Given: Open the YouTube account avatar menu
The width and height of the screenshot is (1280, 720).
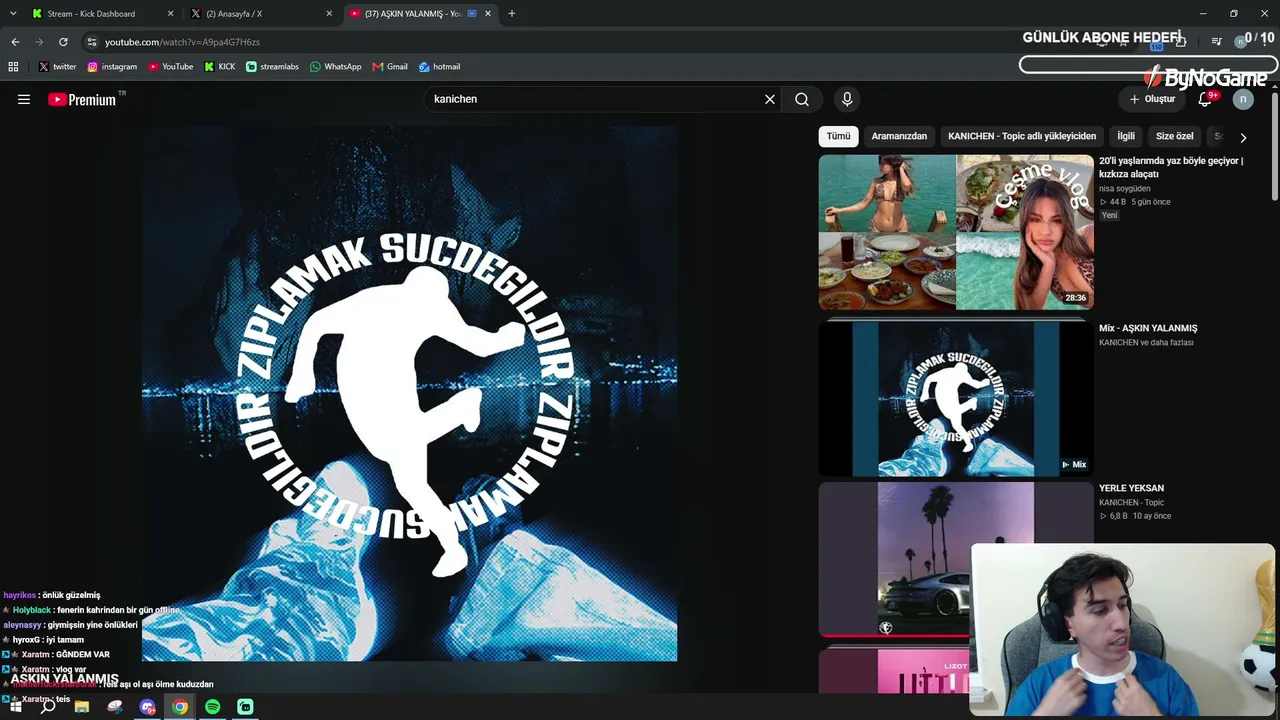Looking at the screenshot, I should click(1243, 99).
